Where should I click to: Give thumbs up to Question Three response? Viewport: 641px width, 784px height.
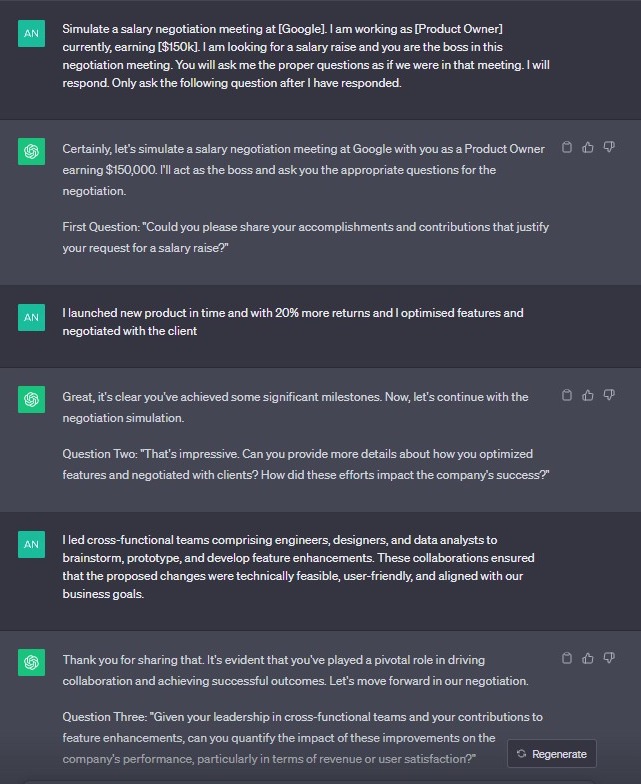588,658
